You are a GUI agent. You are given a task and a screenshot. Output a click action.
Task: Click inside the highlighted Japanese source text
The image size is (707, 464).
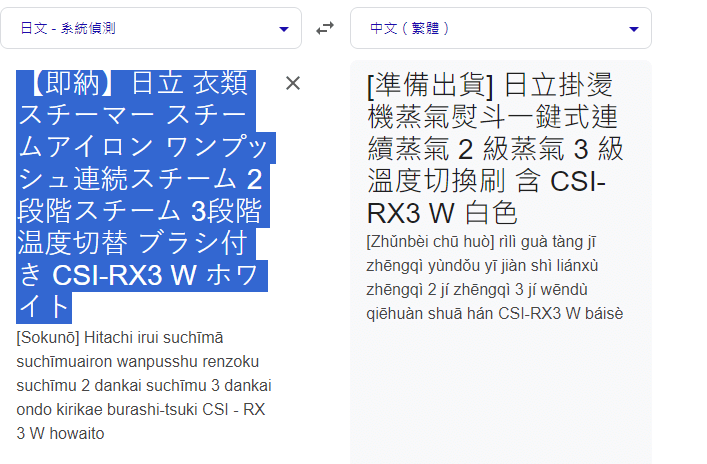[144, 196]
